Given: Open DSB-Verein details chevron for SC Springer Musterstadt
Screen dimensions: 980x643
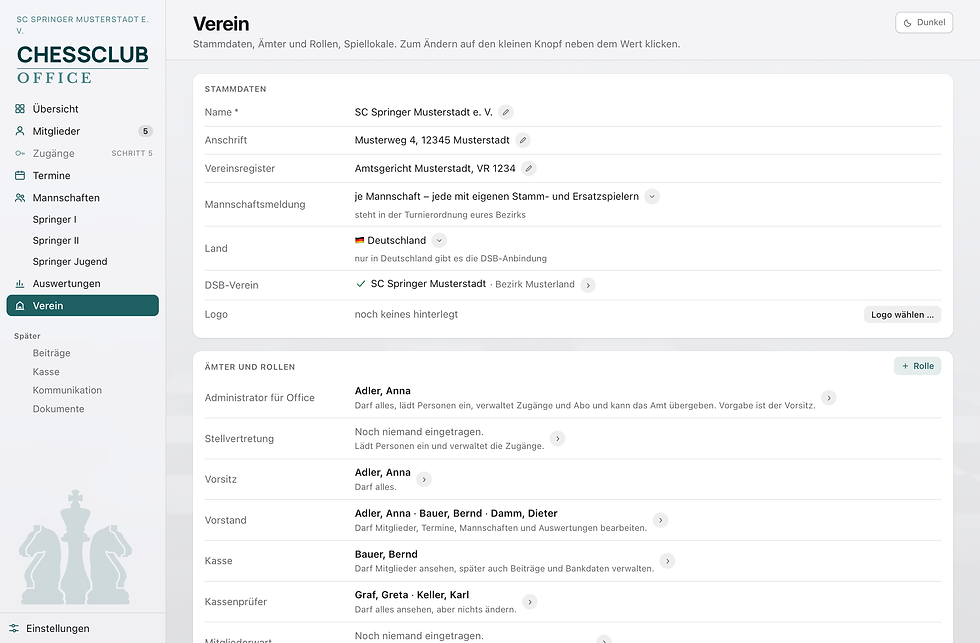Looking at the screenshot, I should coord(588,285).
